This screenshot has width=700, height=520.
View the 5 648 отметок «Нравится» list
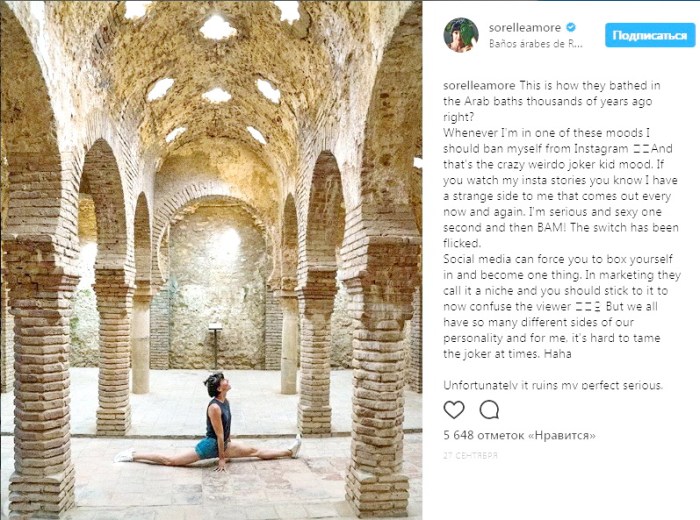point(519,435)
